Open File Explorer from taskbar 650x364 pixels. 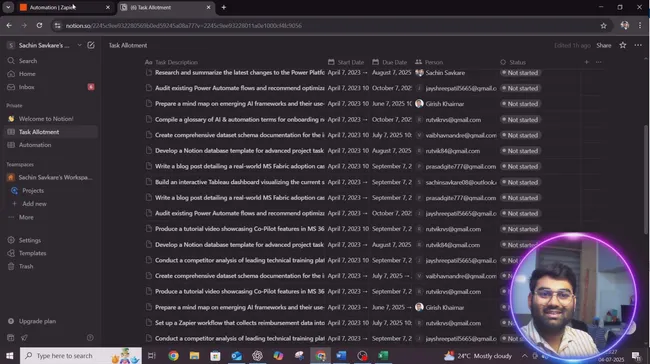pyautogui.click(x=194, y=356)
